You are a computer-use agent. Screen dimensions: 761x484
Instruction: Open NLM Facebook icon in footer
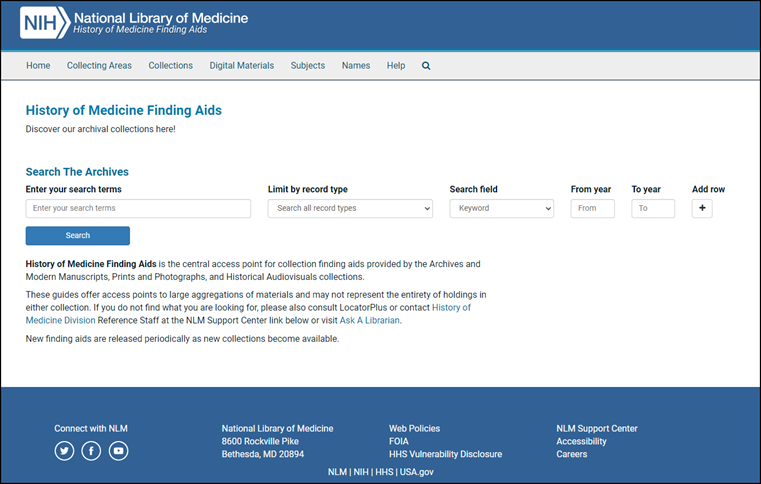tap(91, 451)
